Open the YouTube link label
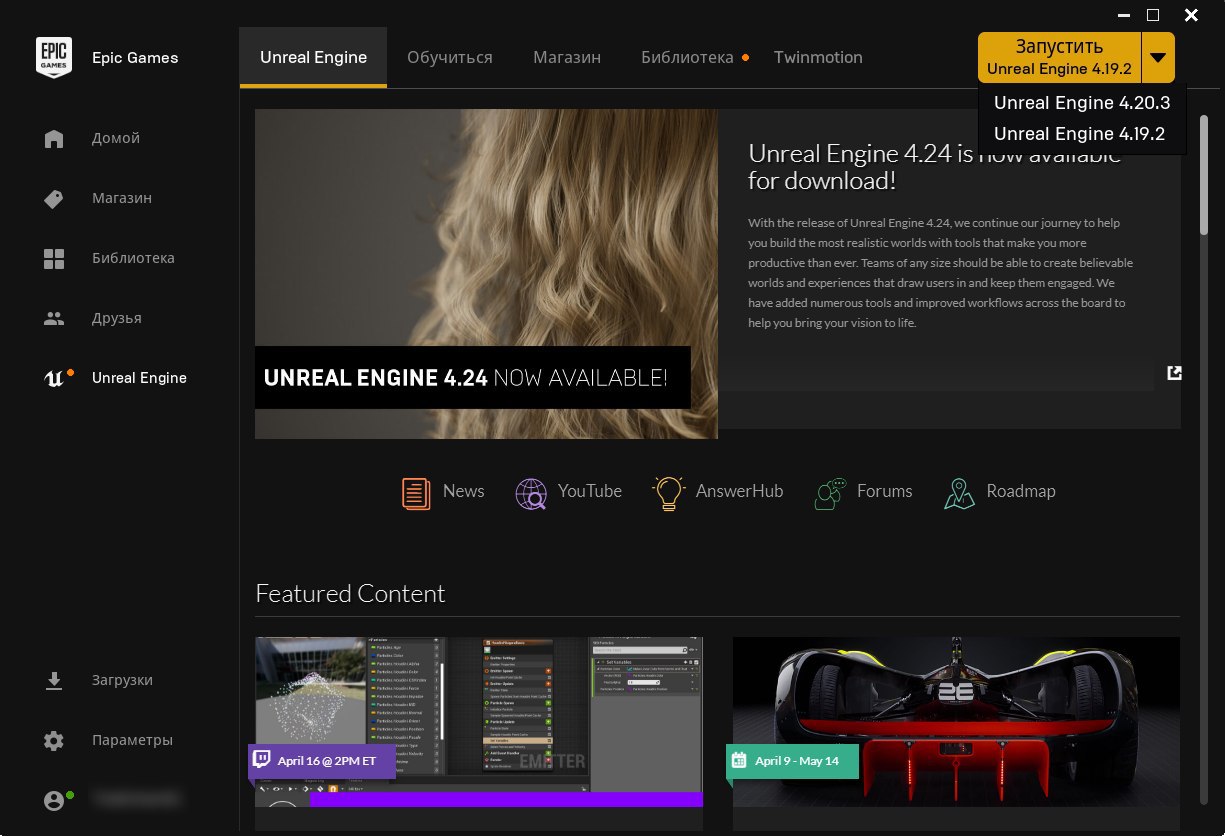This screenshot has height=836, width=1225. pyautogui.click(x=590, y=491)
